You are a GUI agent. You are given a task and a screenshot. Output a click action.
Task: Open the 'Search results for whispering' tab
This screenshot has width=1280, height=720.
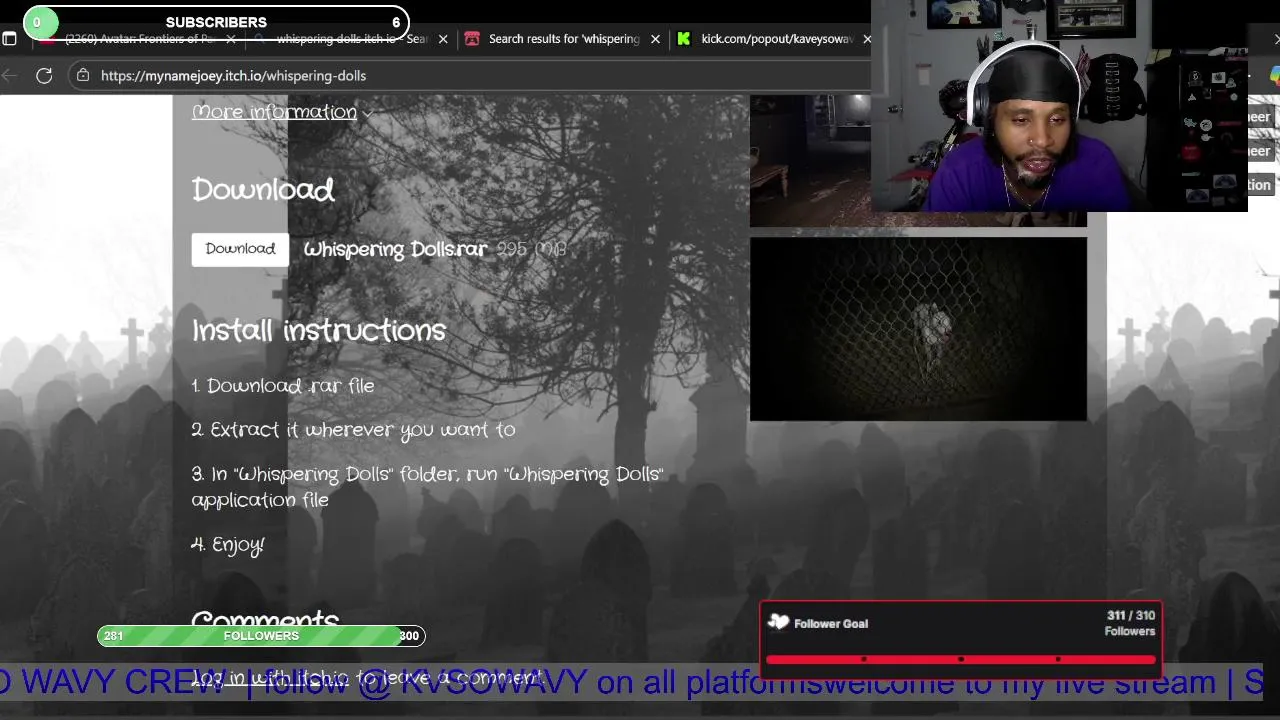pos(564,39)
